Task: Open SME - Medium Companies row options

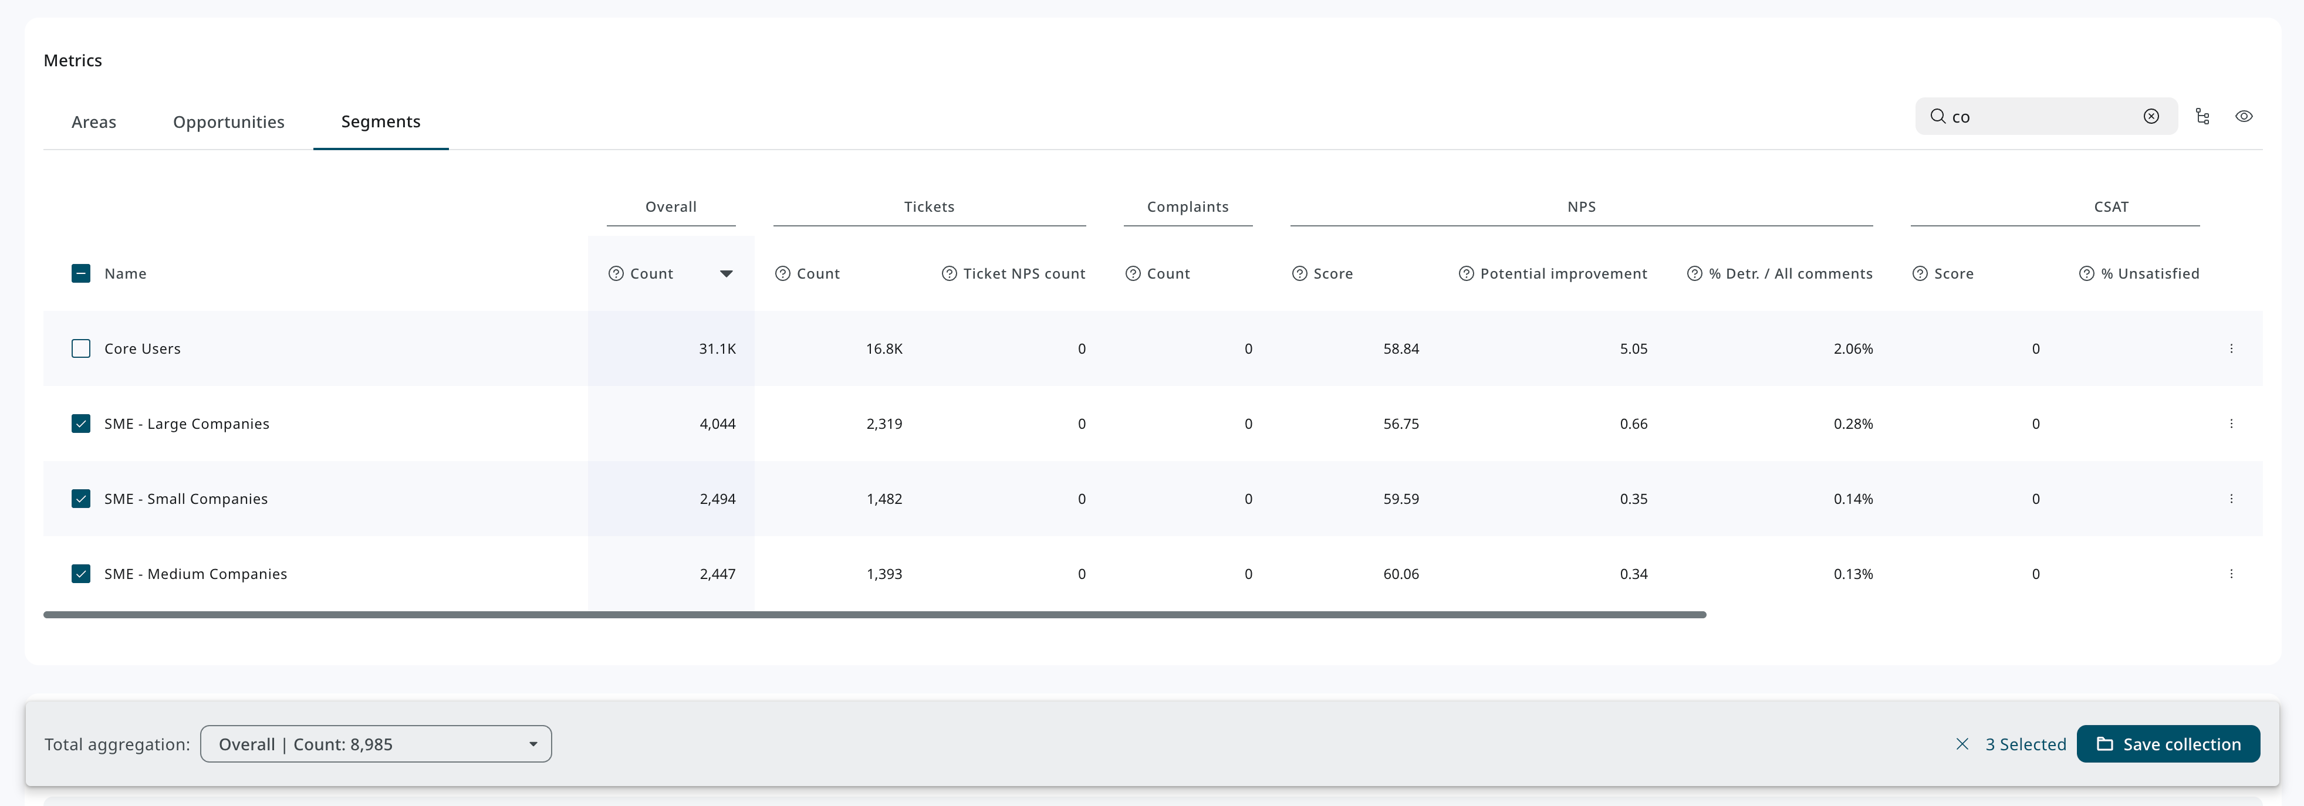Action: click(x=2231, y=574)
